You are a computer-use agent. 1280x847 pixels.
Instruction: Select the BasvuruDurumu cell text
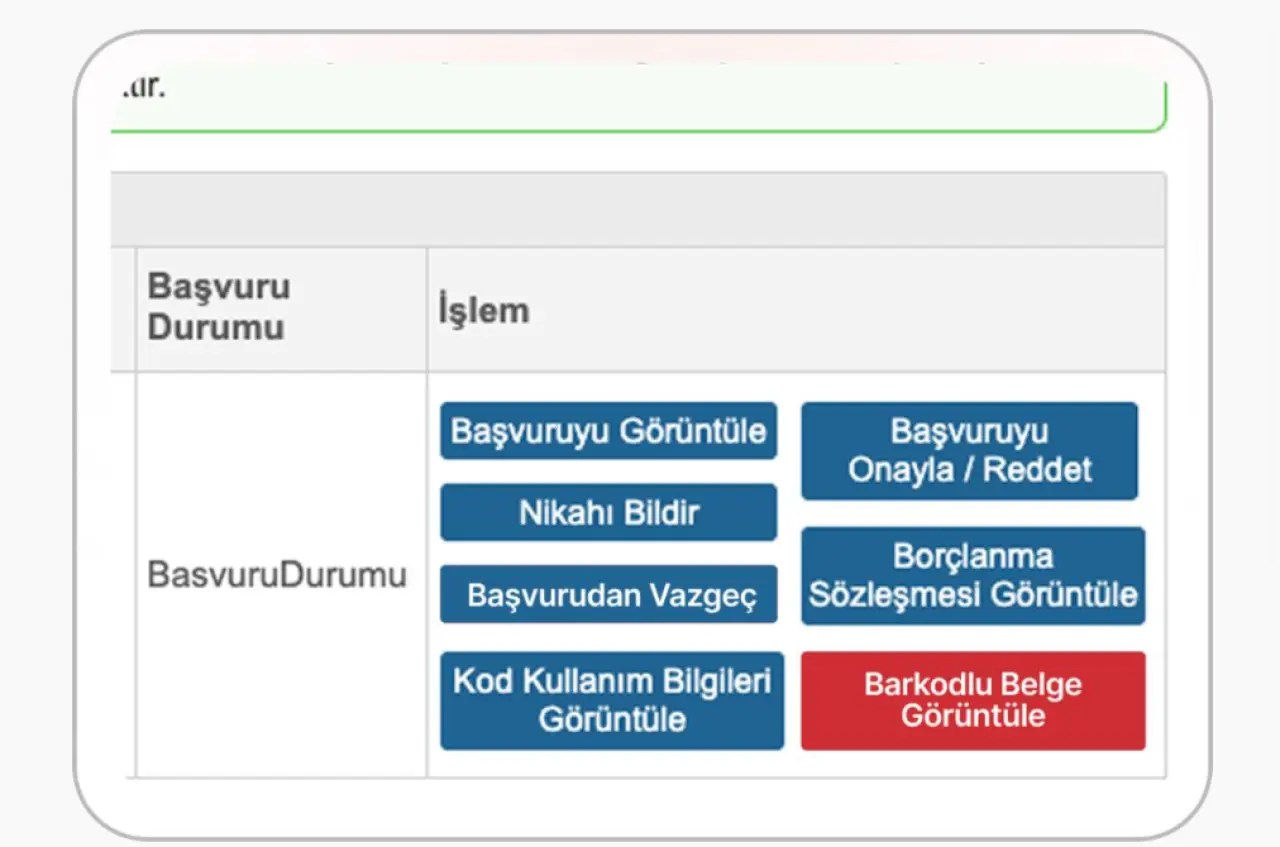(x=277, y=576)
